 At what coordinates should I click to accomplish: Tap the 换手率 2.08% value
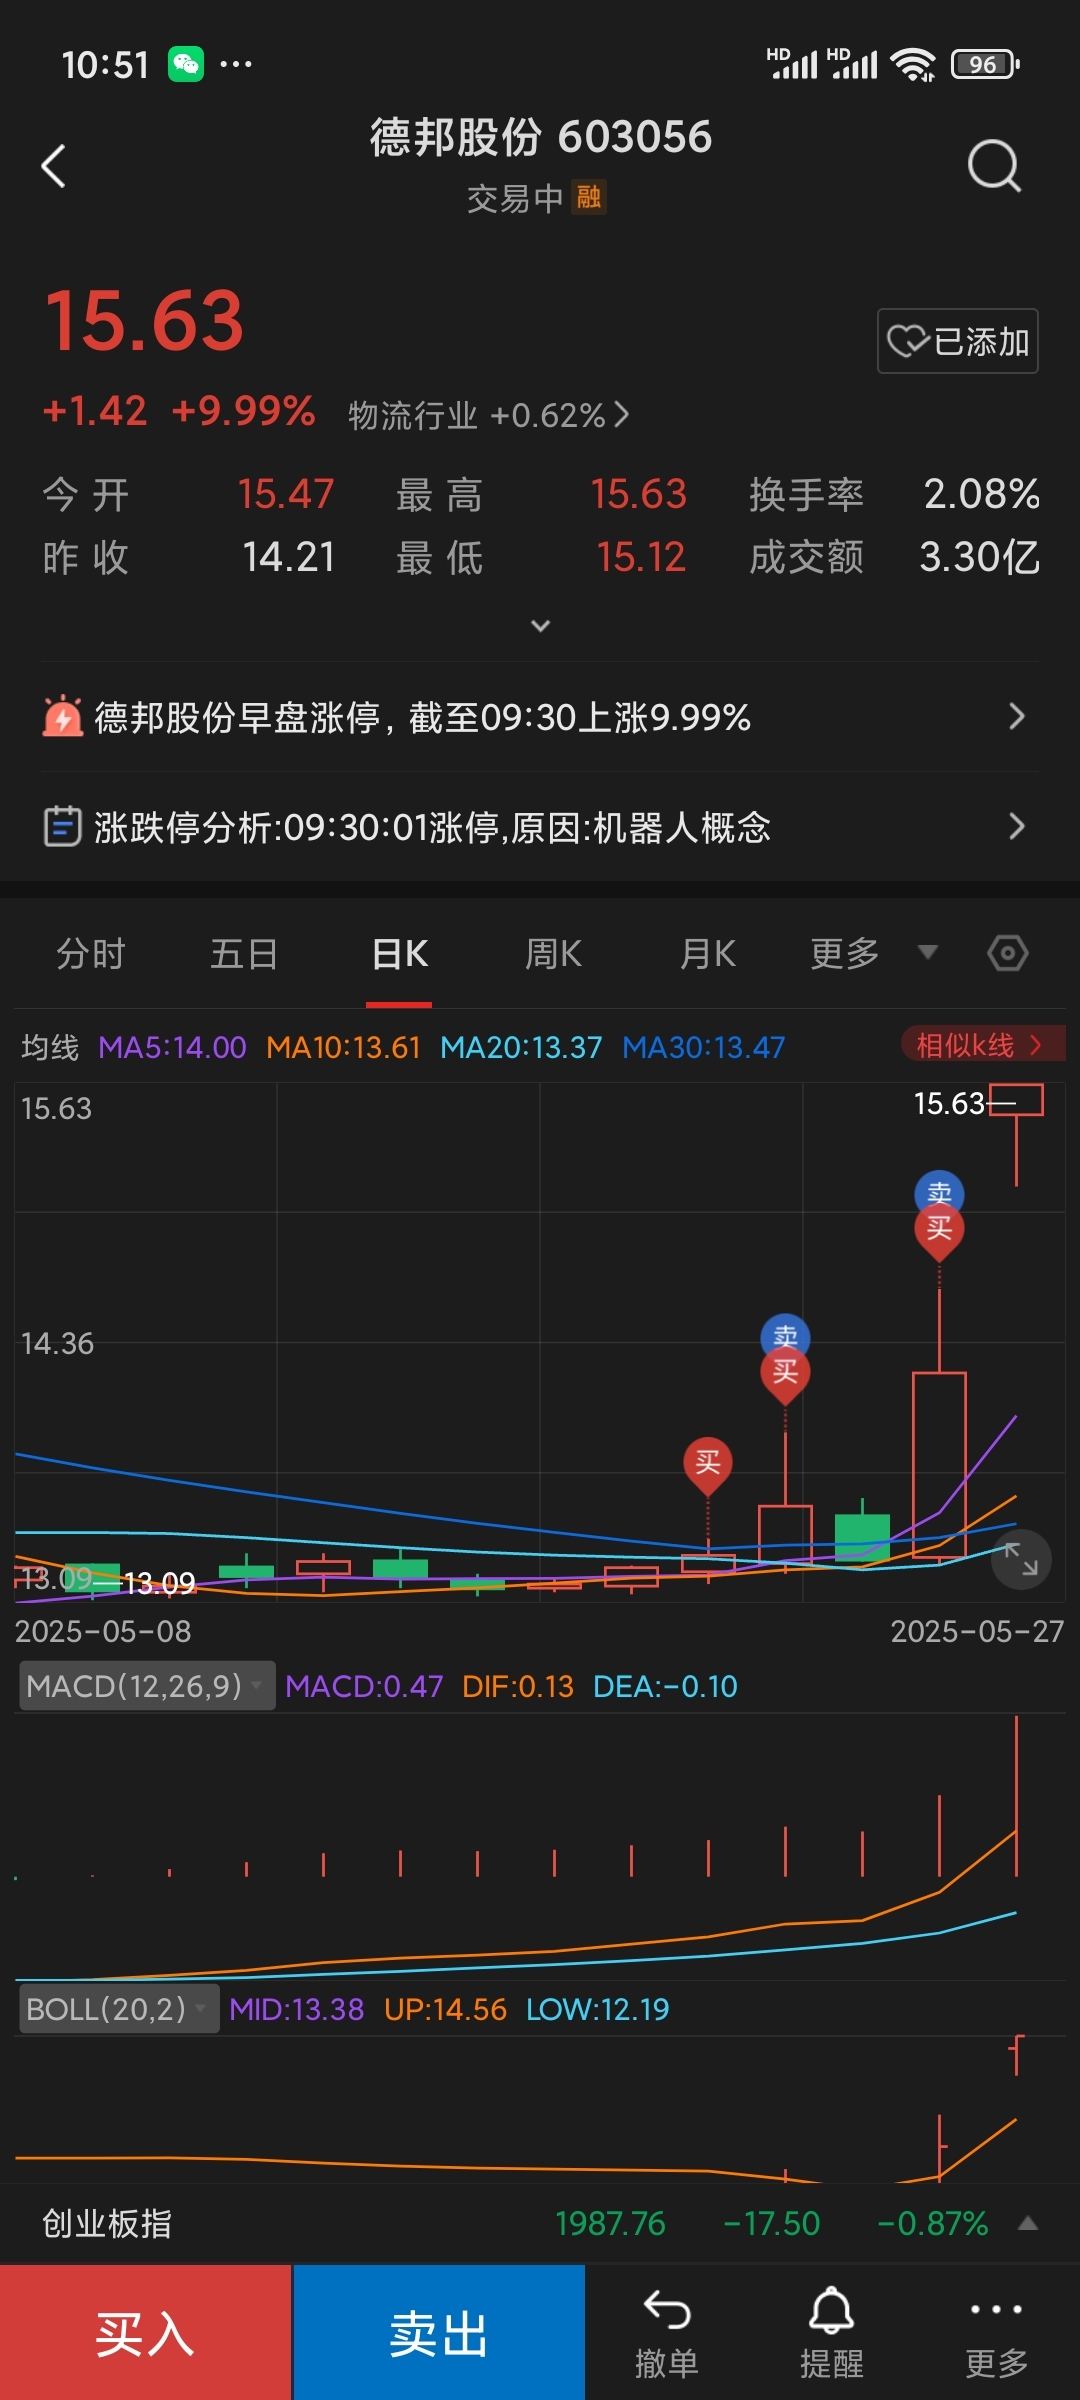click(x=982, y=494)
